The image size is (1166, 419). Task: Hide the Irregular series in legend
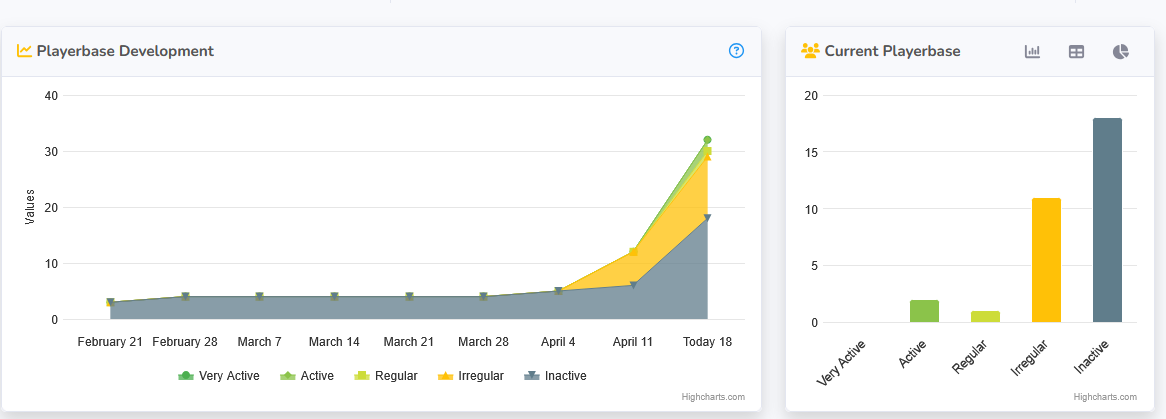click(x=471, y=376)
